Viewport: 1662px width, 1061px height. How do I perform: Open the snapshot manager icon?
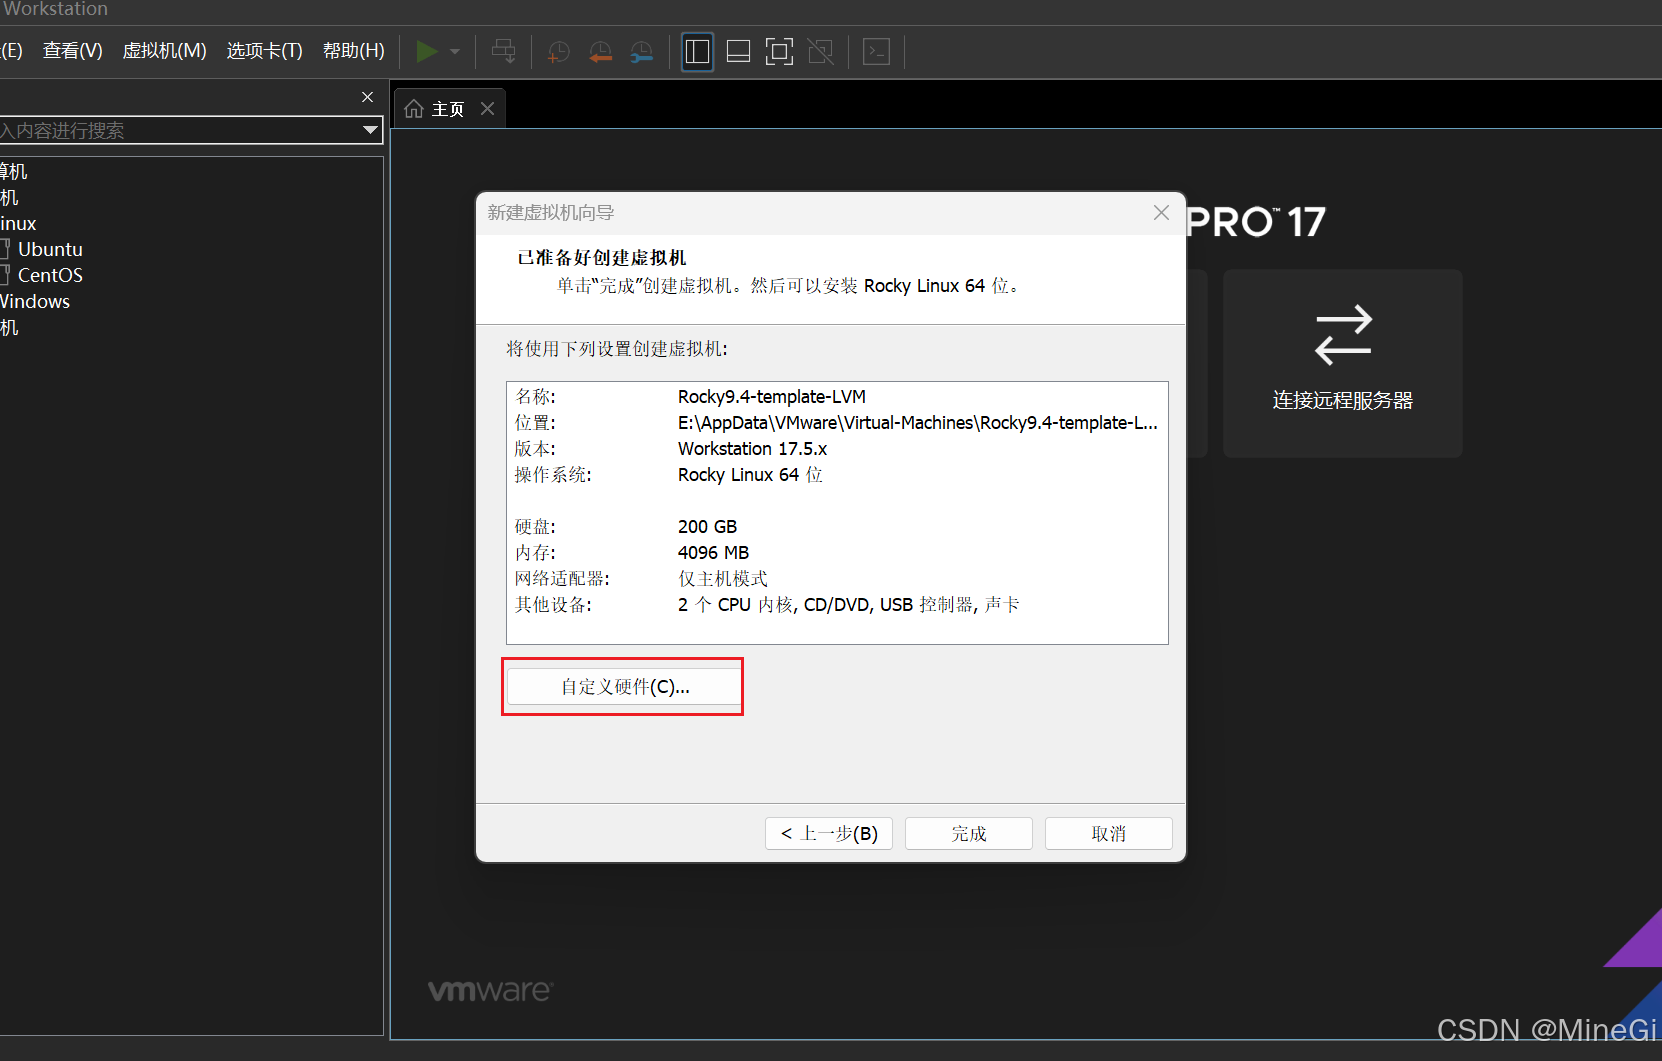[642, 52]
